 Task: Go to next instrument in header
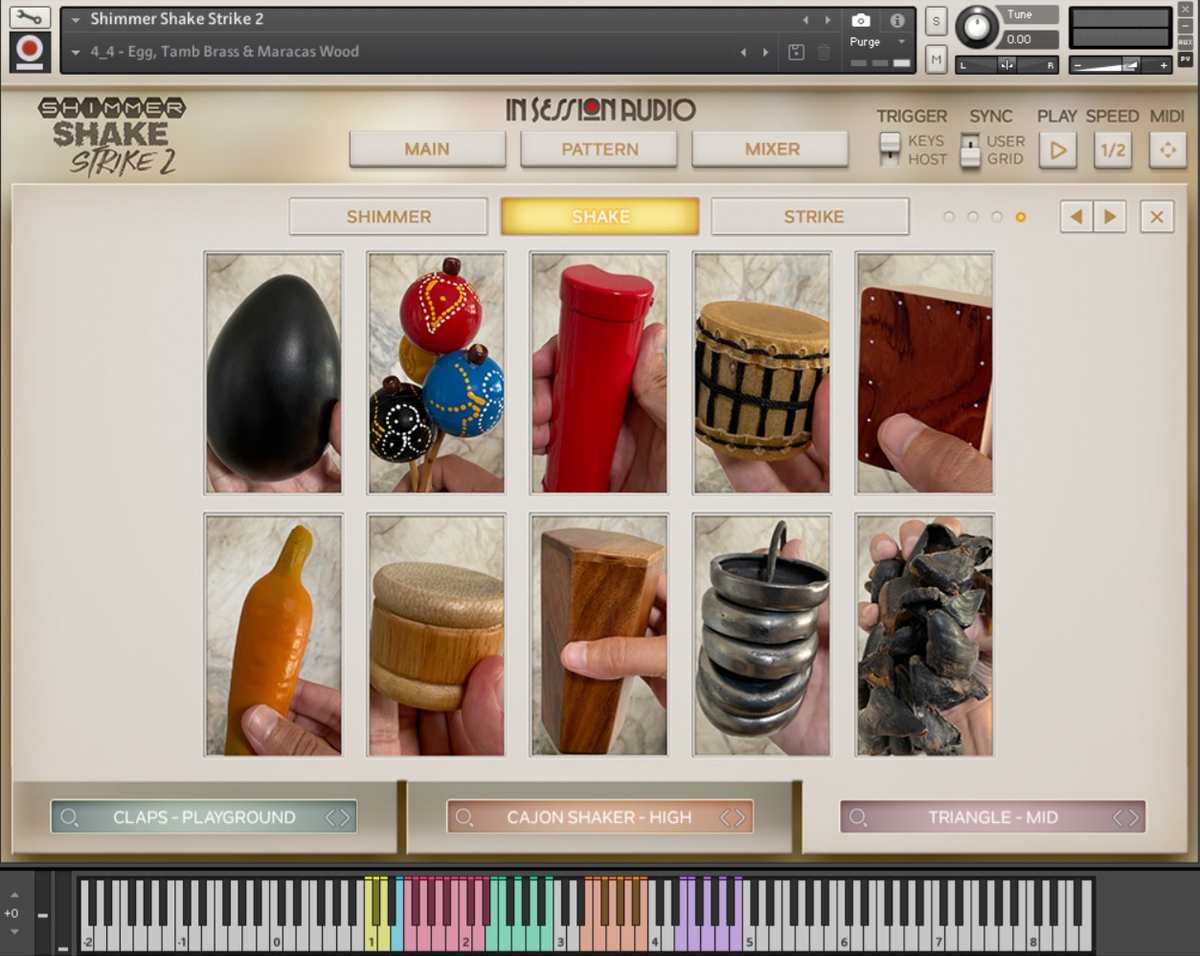[827, 20]
